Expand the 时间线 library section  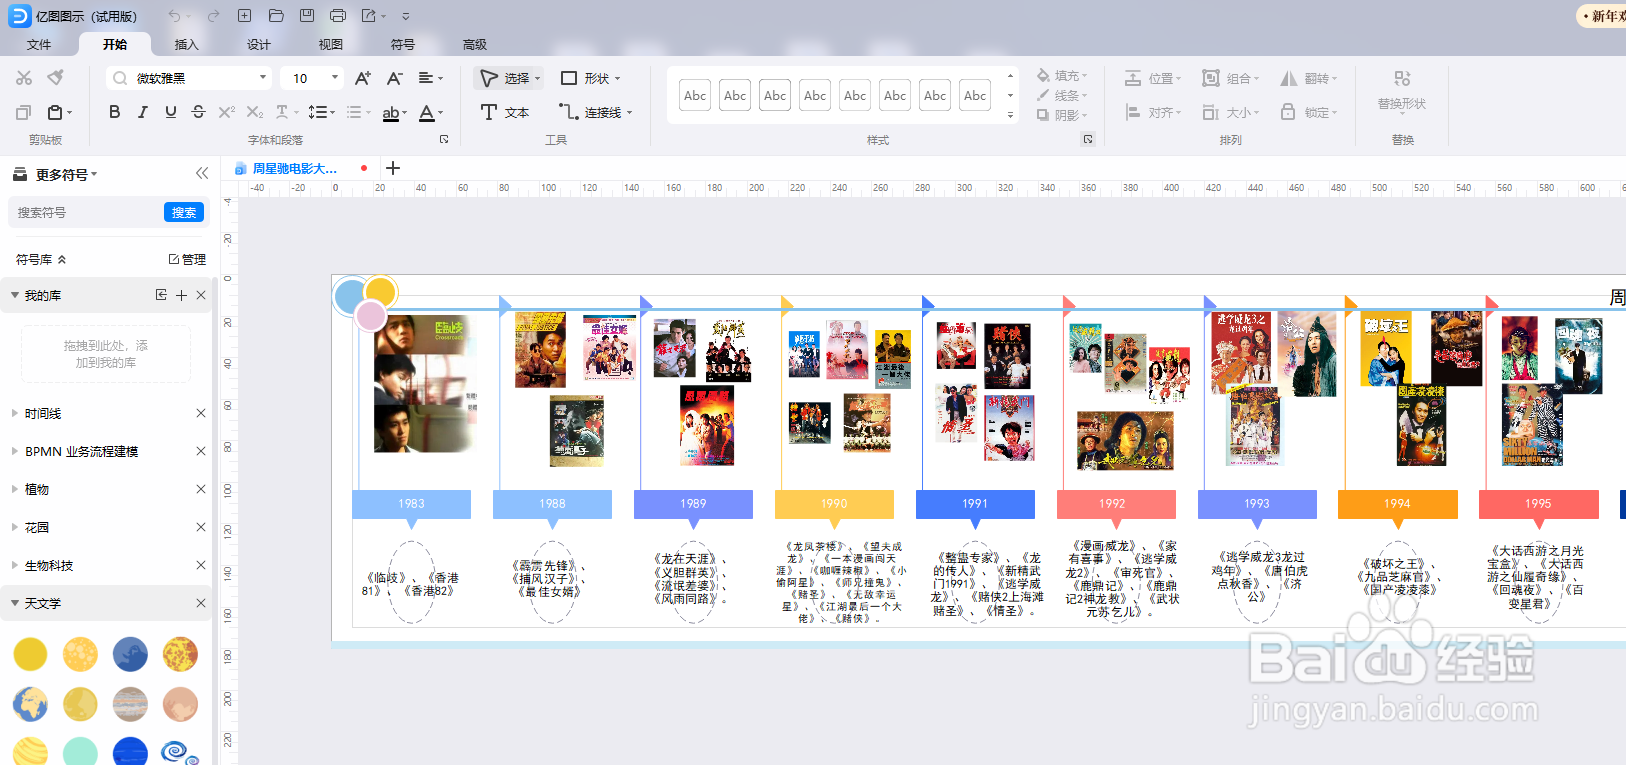point(15,413)
